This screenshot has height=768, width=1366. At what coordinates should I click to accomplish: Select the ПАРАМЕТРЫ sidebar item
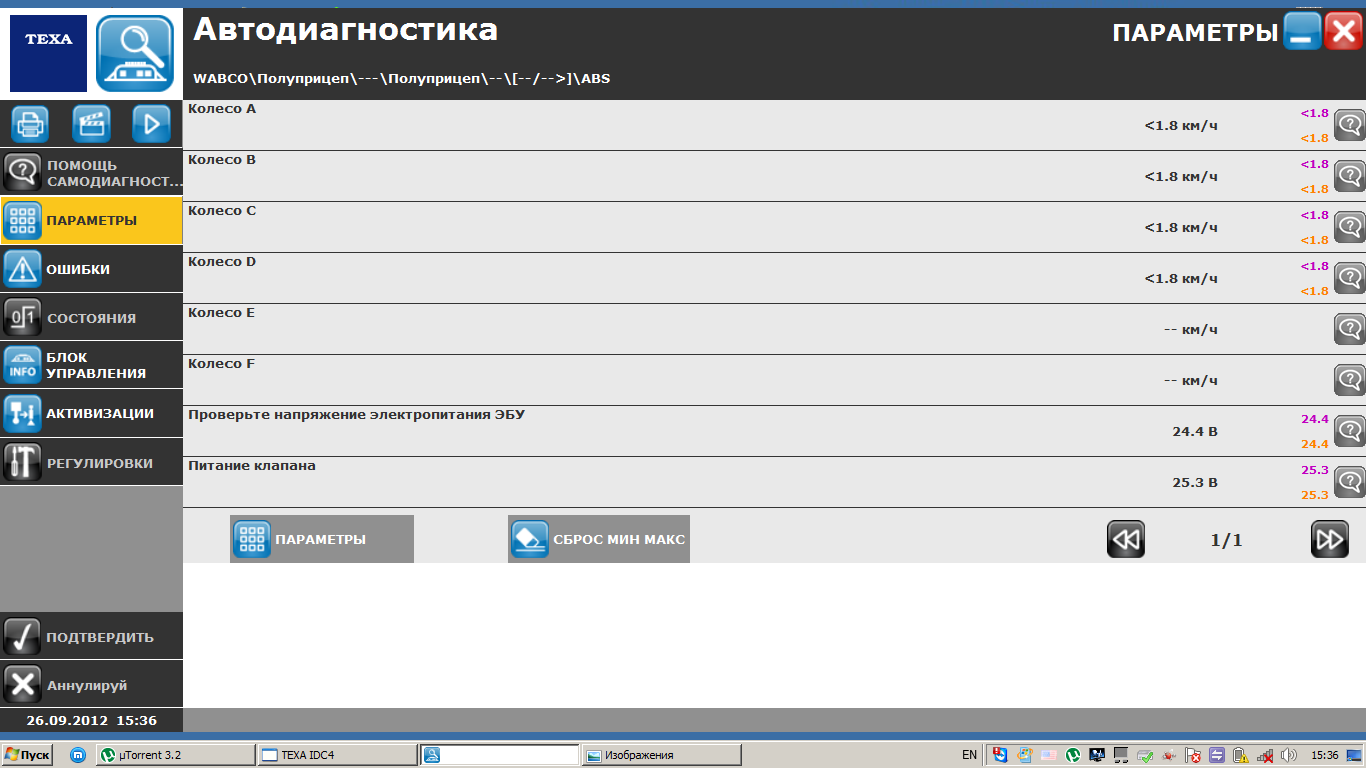[91, 221]
